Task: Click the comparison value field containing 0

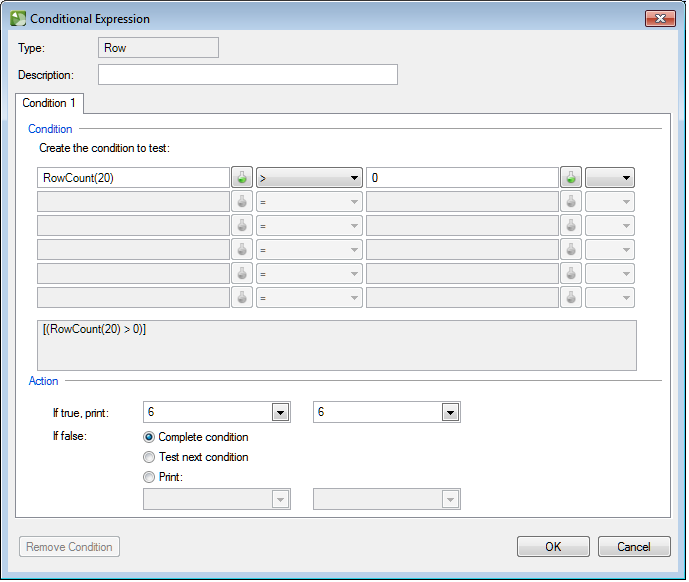Action: pos(461,178)
